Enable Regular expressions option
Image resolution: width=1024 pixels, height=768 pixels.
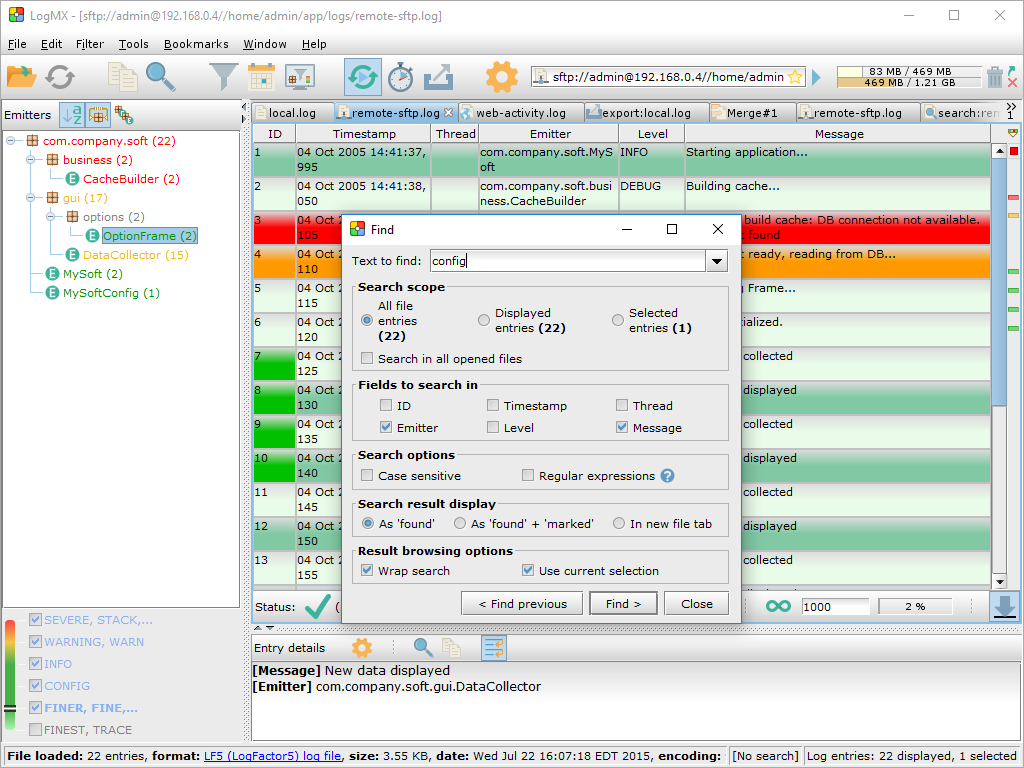[x=528, y=476]
